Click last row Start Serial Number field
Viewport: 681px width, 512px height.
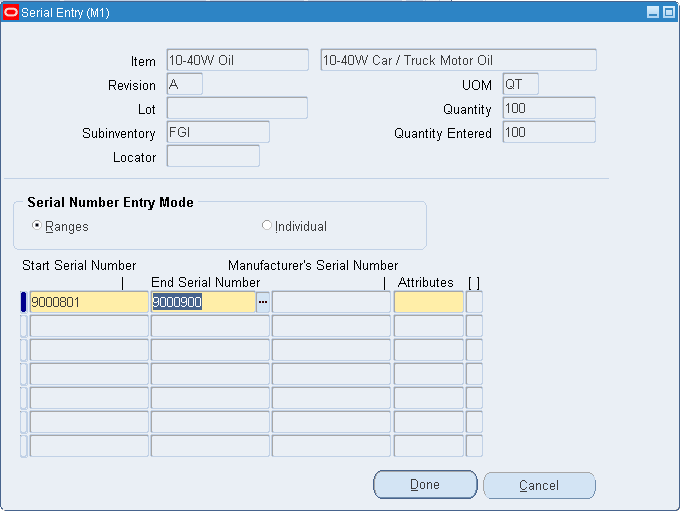pos(89,446)
